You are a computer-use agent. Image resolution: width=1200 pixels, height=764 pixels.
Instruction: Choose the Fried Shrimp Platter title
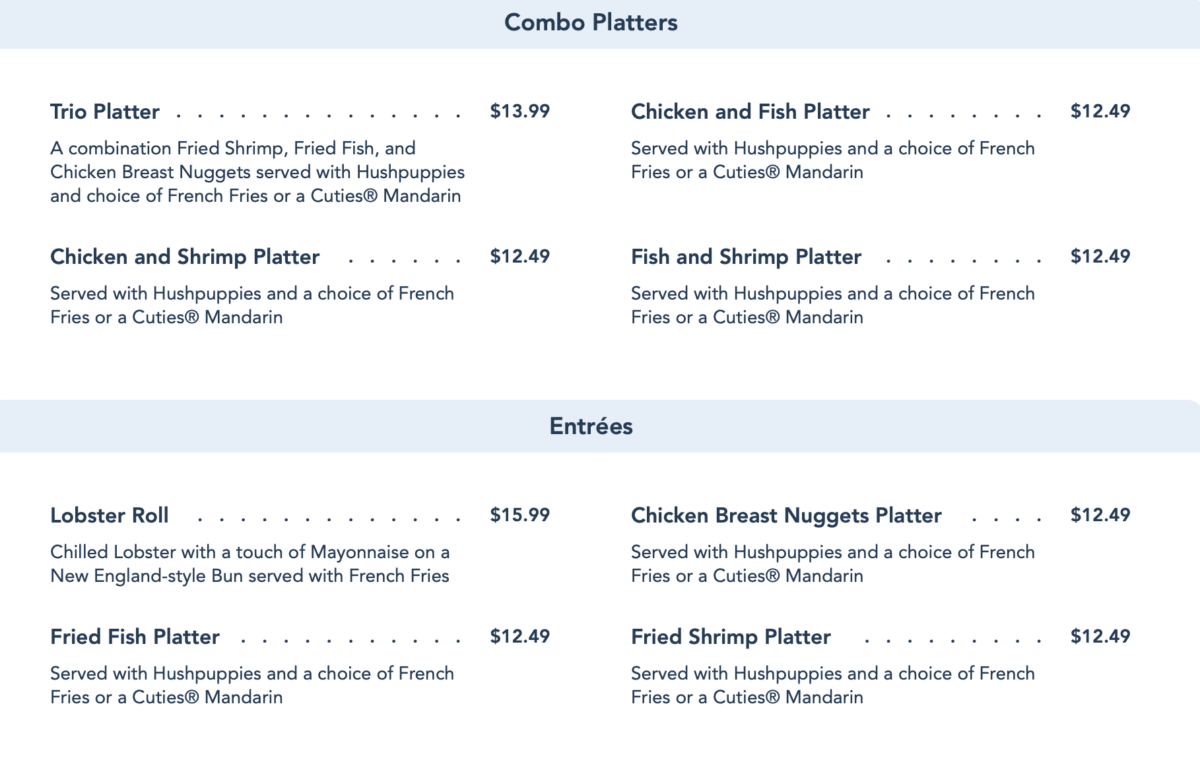point(731,637)
